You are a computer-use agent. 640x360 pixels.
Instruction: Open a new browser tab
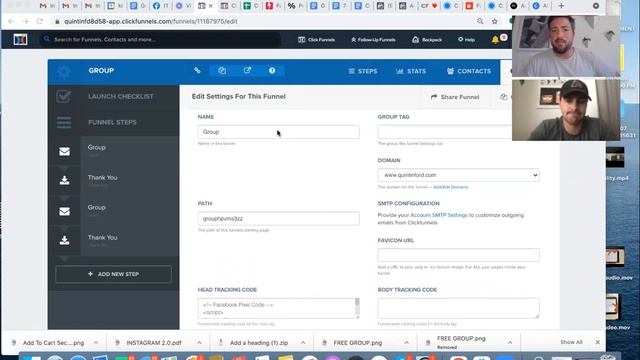coord(561,6)
